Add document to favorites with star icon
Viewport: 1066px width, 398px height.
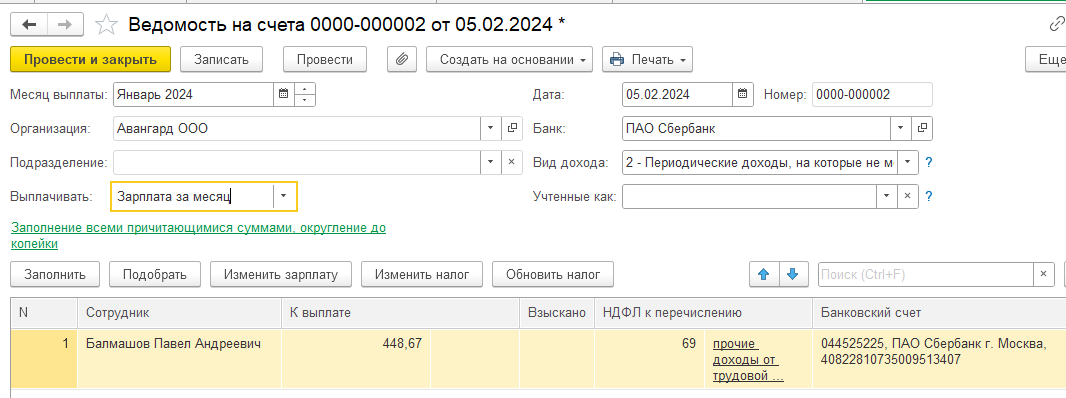coord(106,25)
